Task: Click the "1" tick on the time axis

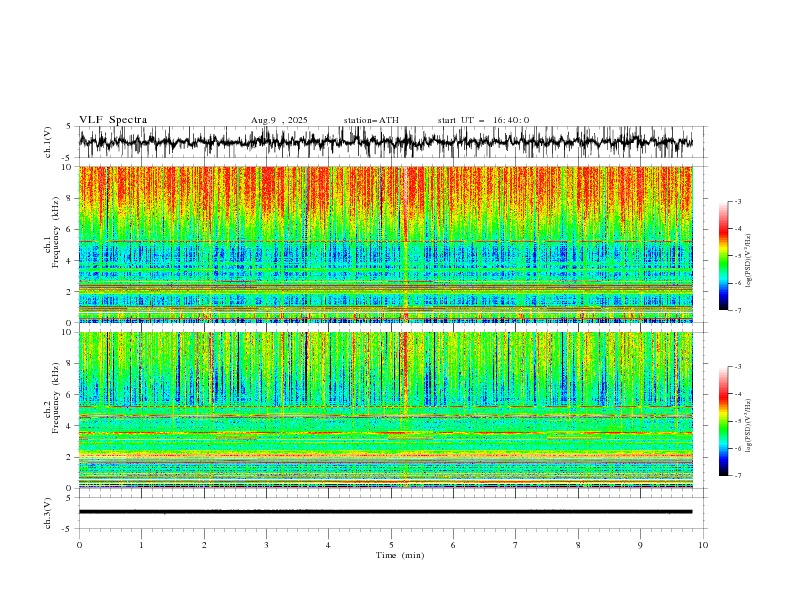Action: (x=141, y=545)
